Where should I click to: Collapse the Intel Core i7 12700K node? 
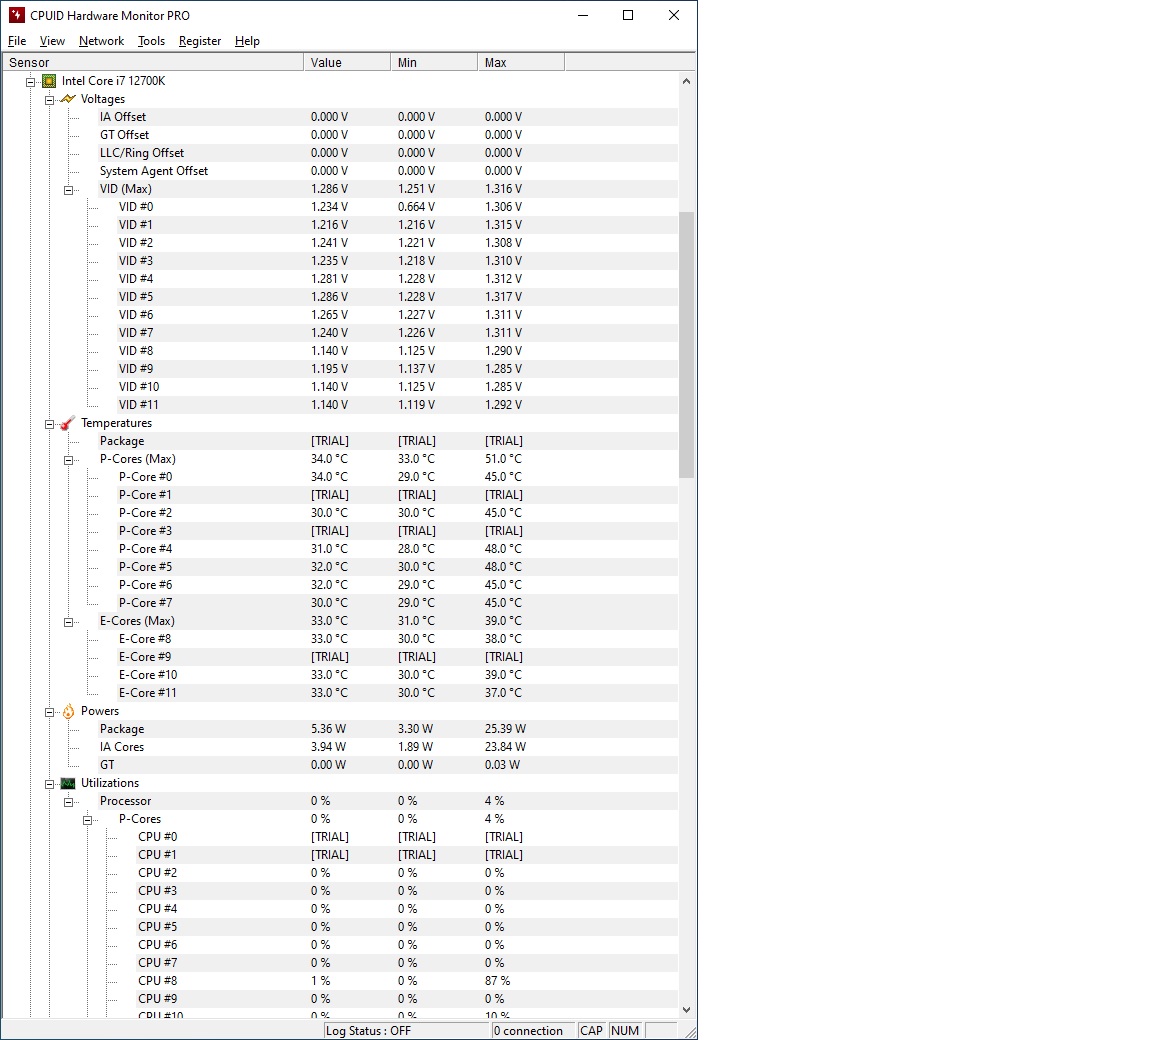(30, 82)
